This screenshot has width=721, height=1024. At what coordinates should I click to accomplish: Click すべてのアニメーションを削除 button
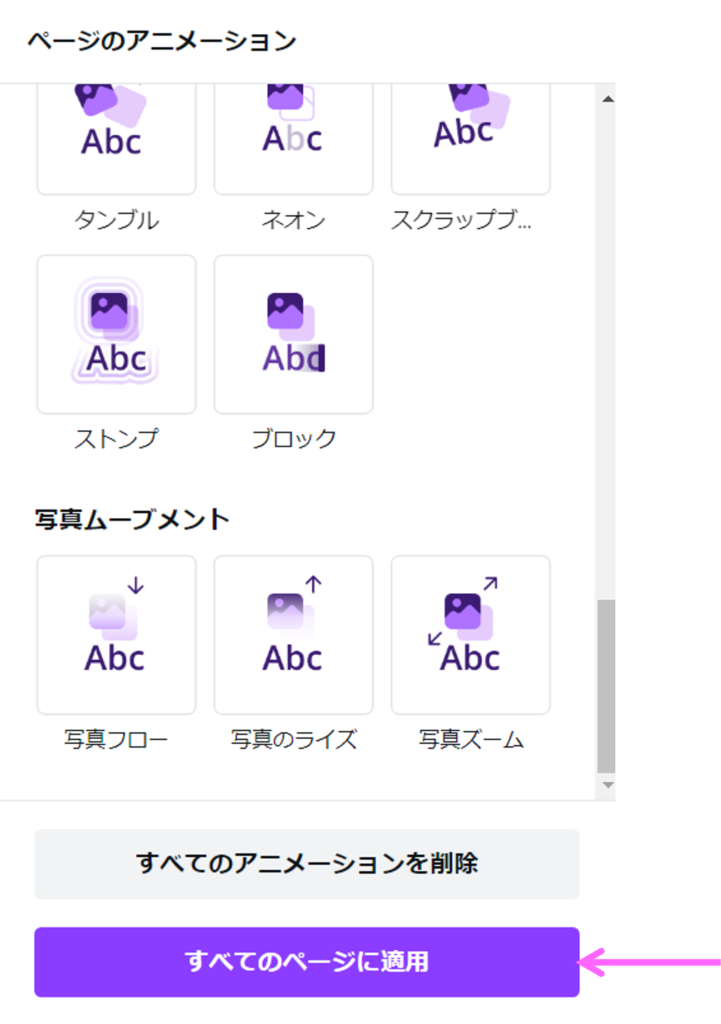[x=306, y=864]
